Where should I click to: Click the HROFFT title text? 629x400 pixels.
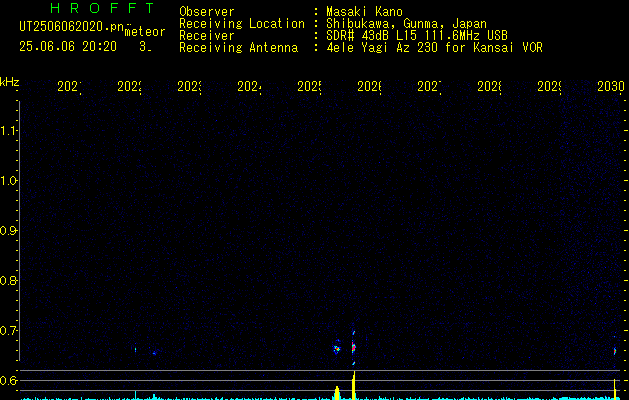102,8
